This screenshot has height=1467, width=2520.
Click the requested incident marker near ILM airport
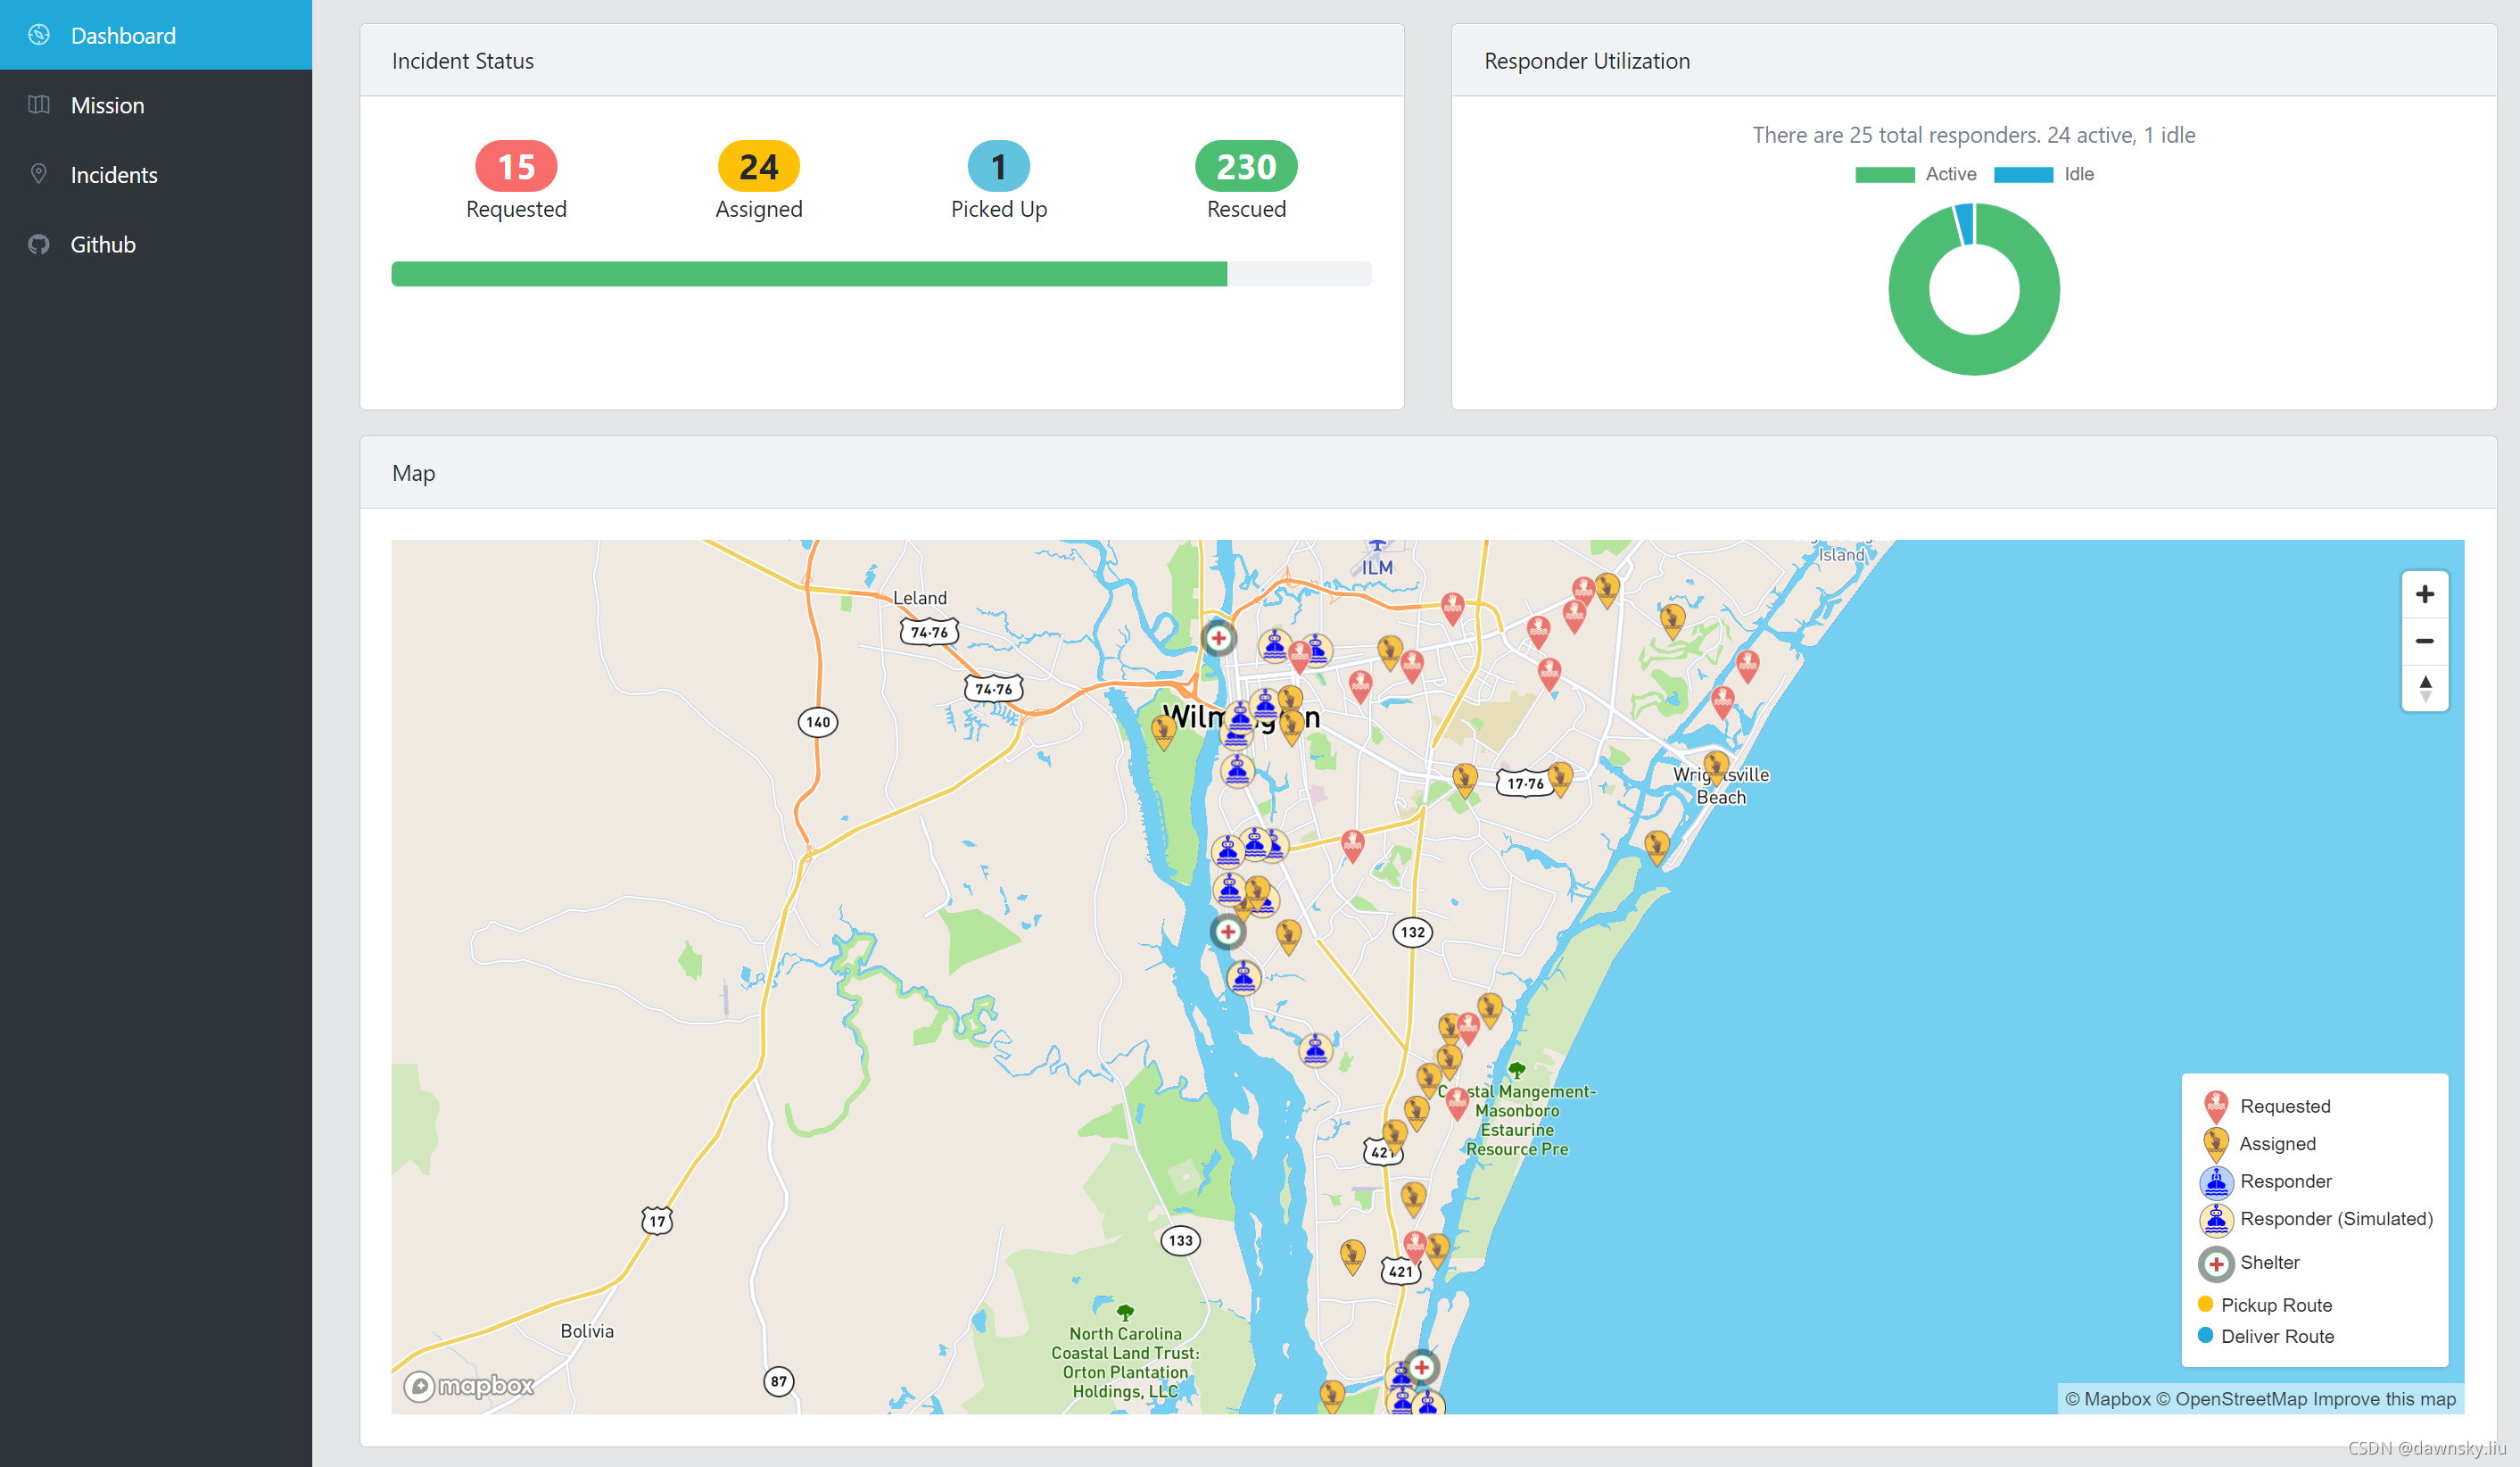click(x=1452, y=607)
